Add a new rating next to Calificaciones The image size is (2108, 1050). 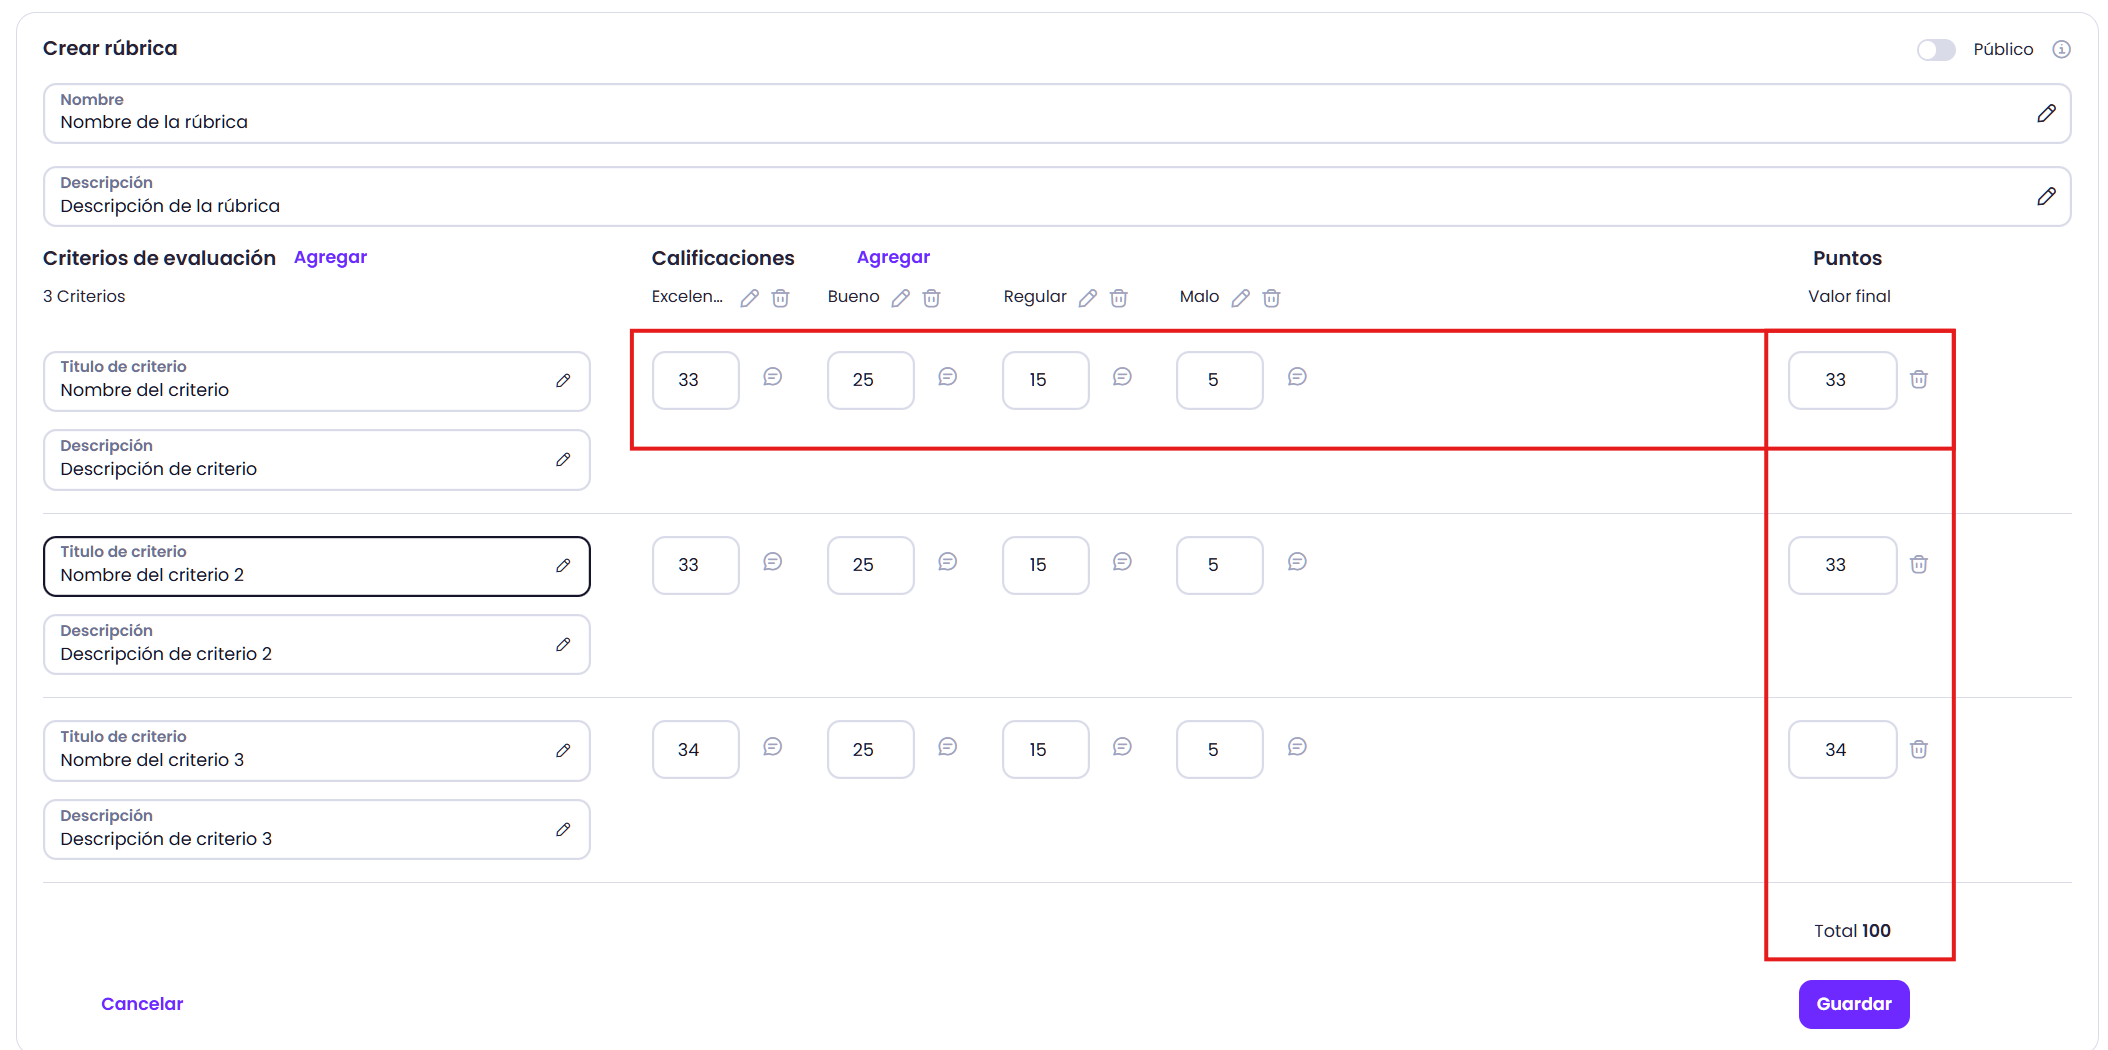point(893,257)
